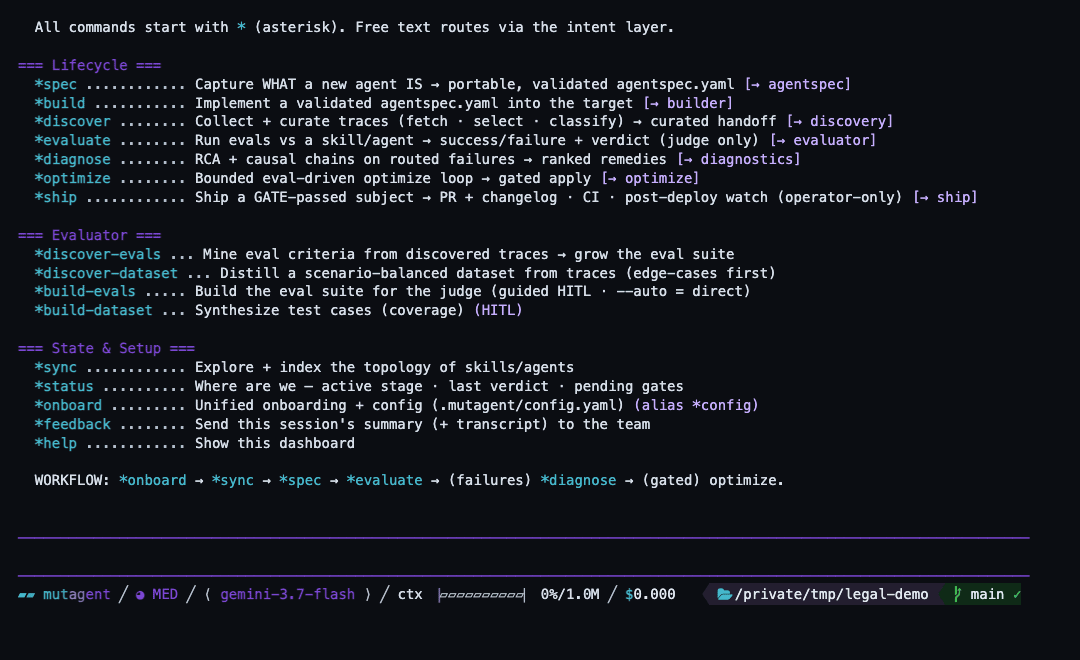This screenshot has width=1080, height=660.
Task: Open the [→ ship] reference
Action: 945,197
